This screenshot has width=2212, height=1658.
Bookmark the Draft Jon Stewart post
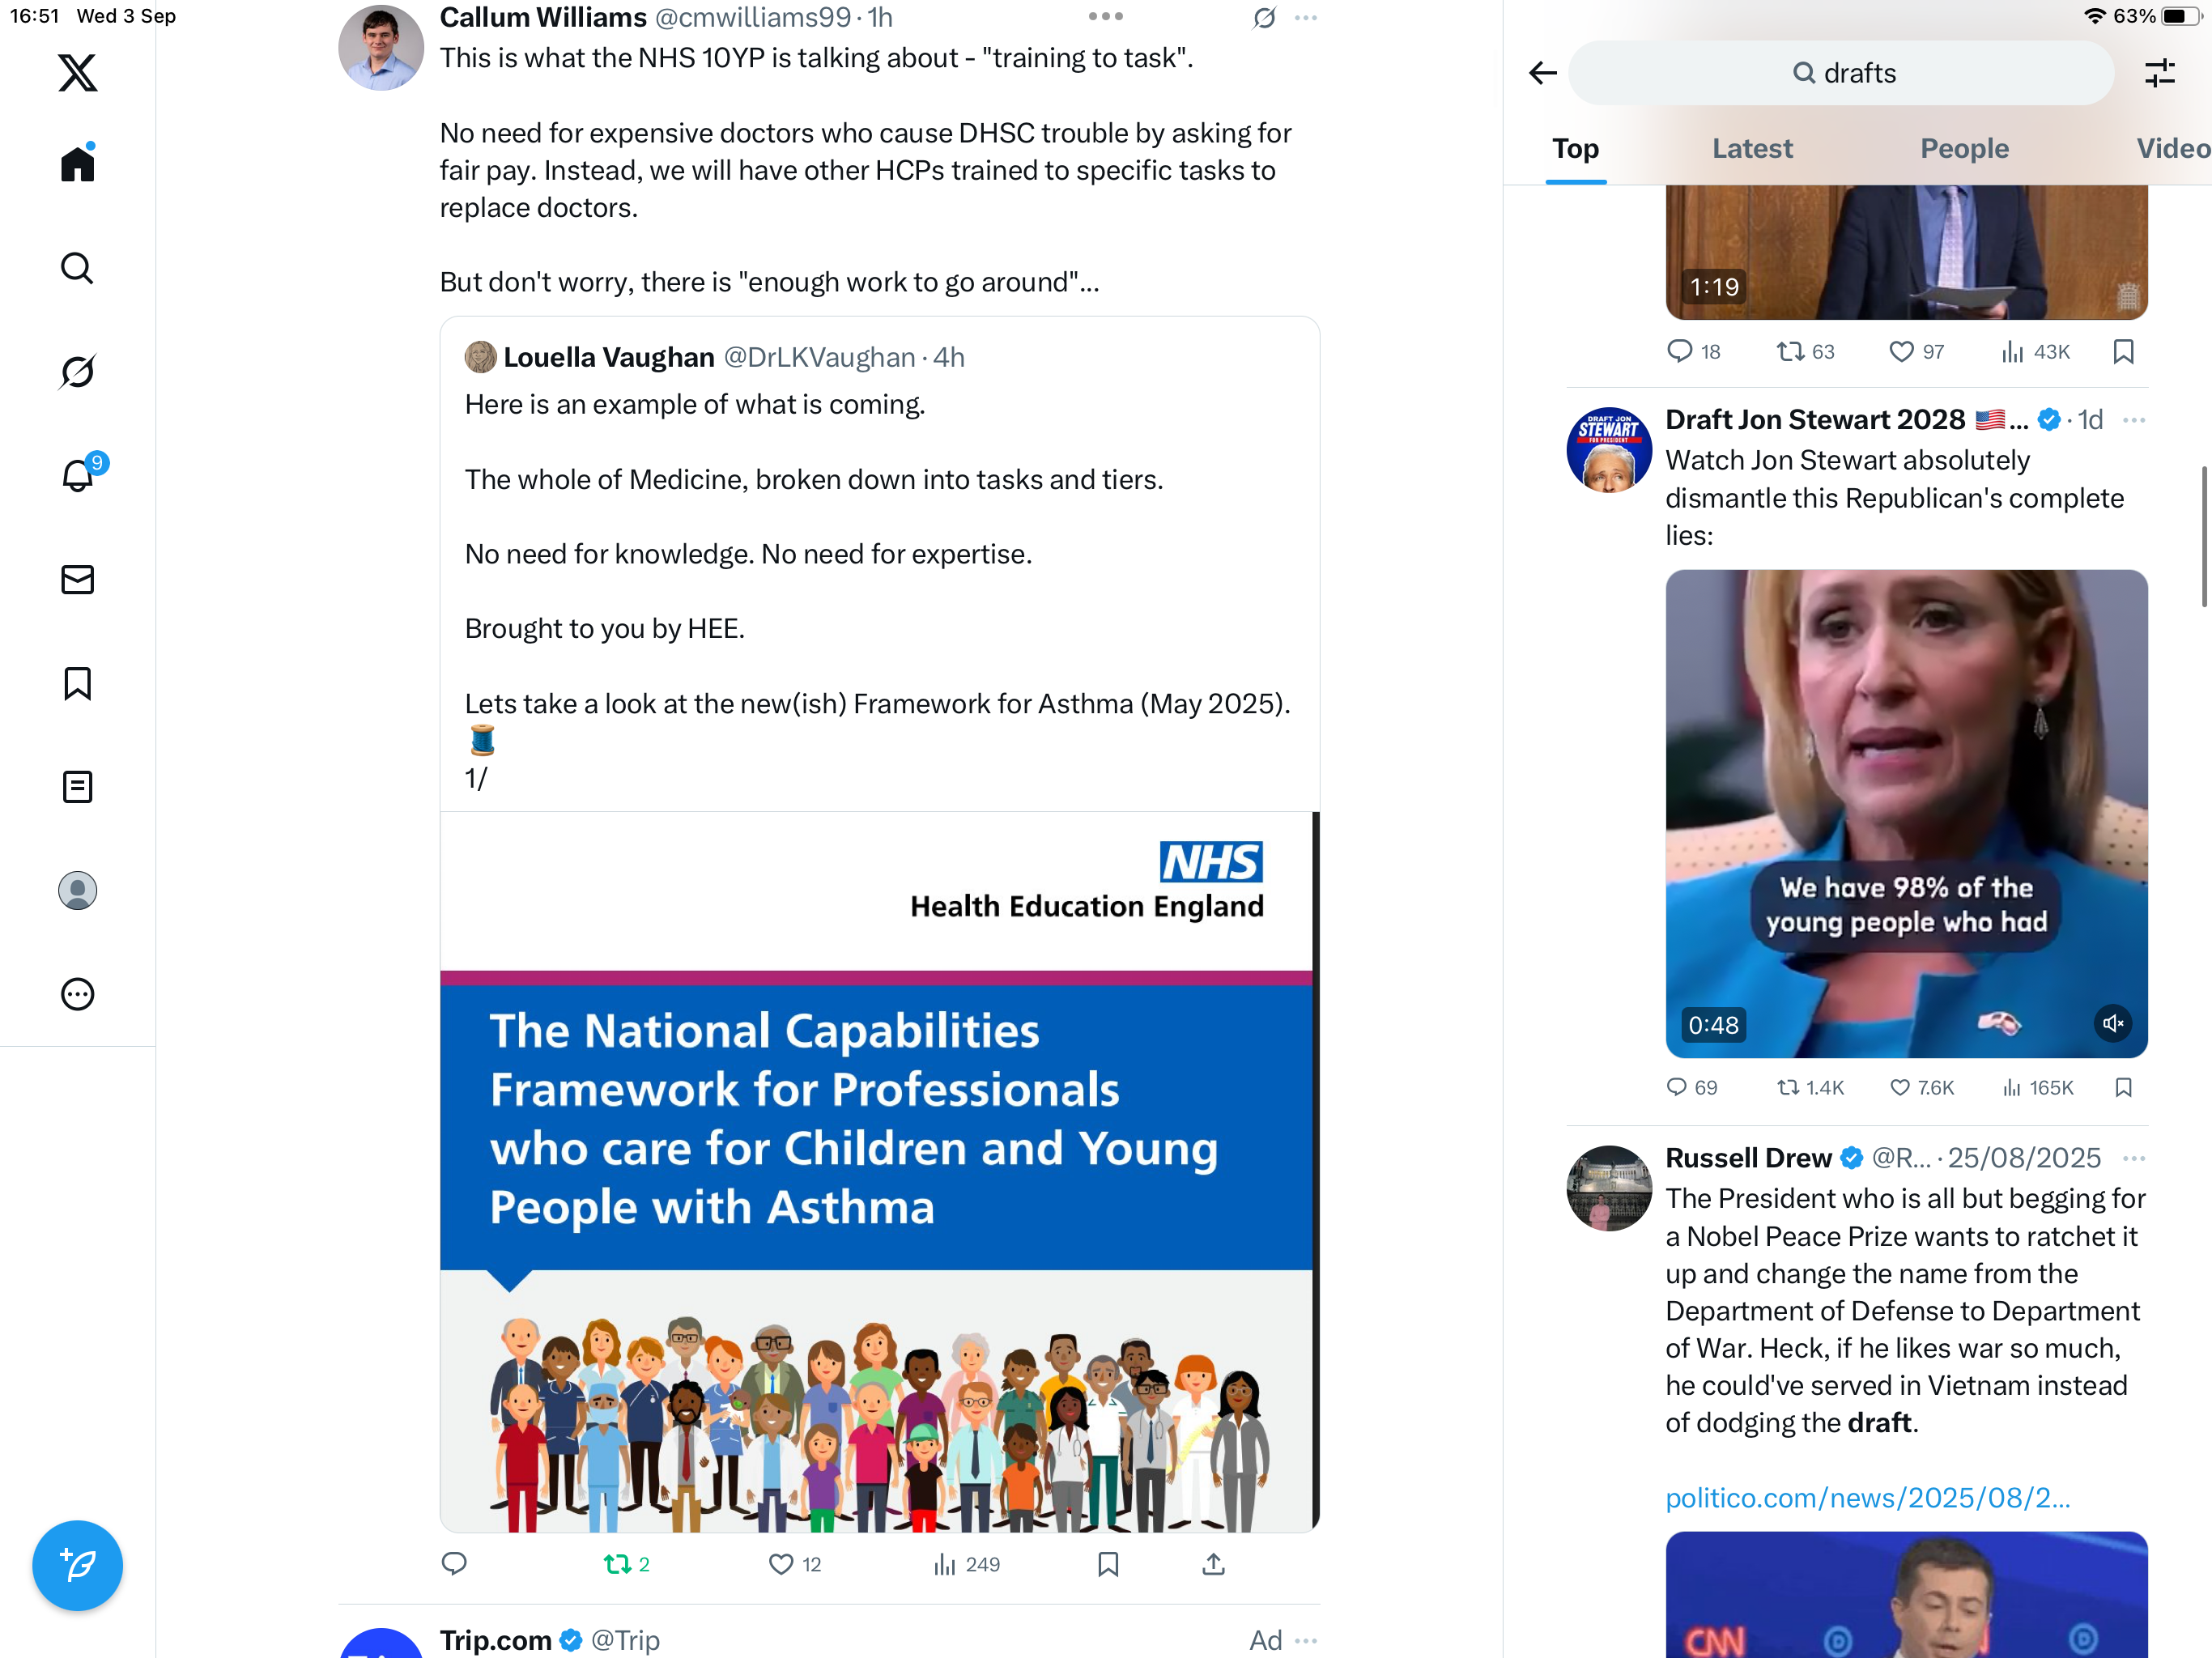tap(2124, 1087)
